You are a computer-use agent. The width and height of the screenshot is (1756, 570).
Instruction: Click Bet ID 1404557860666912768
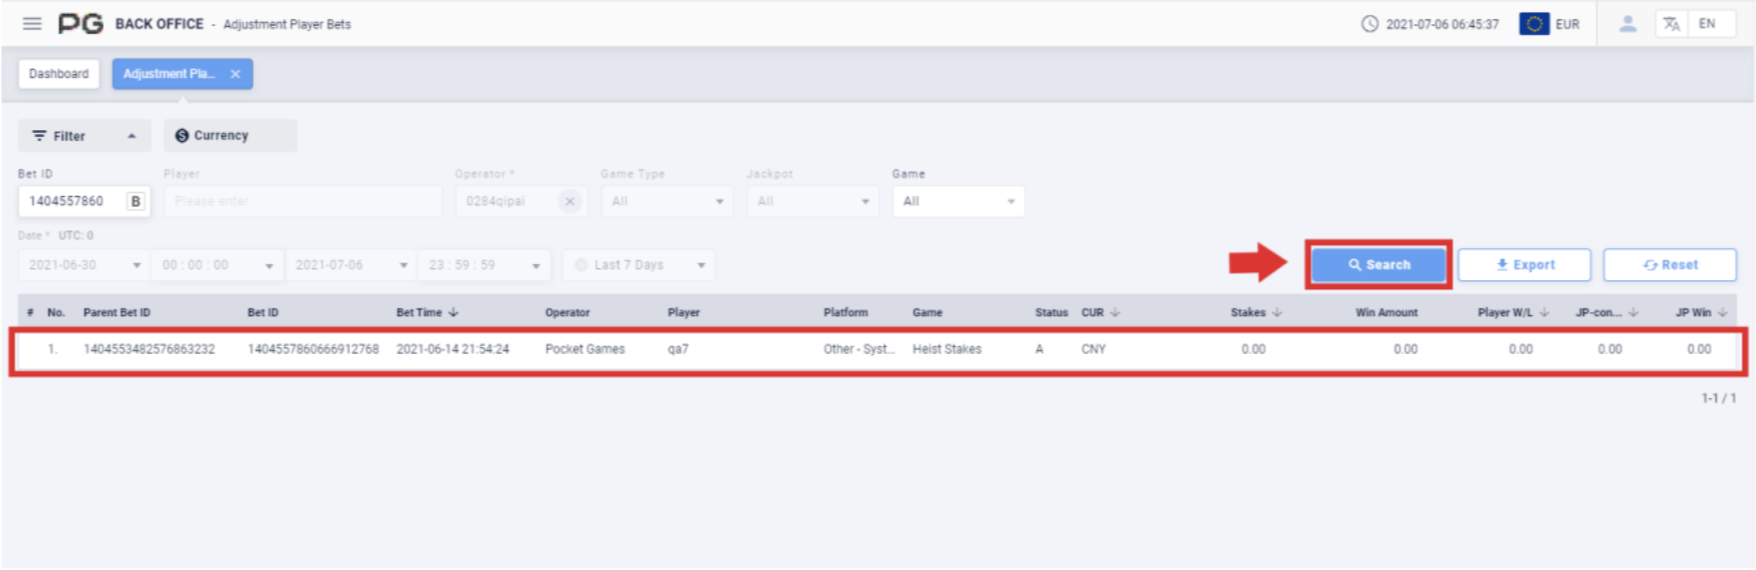click(x=313, y=349)
